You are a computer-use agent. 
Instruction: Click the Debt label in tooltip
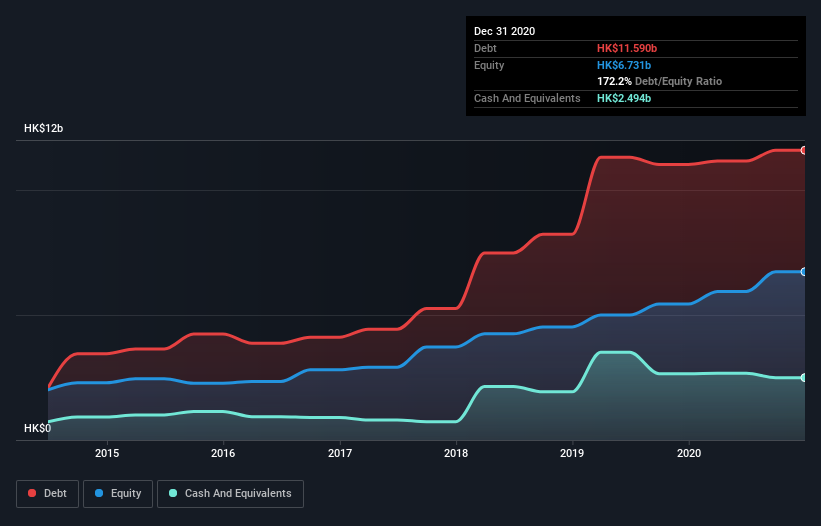point(485,48)
